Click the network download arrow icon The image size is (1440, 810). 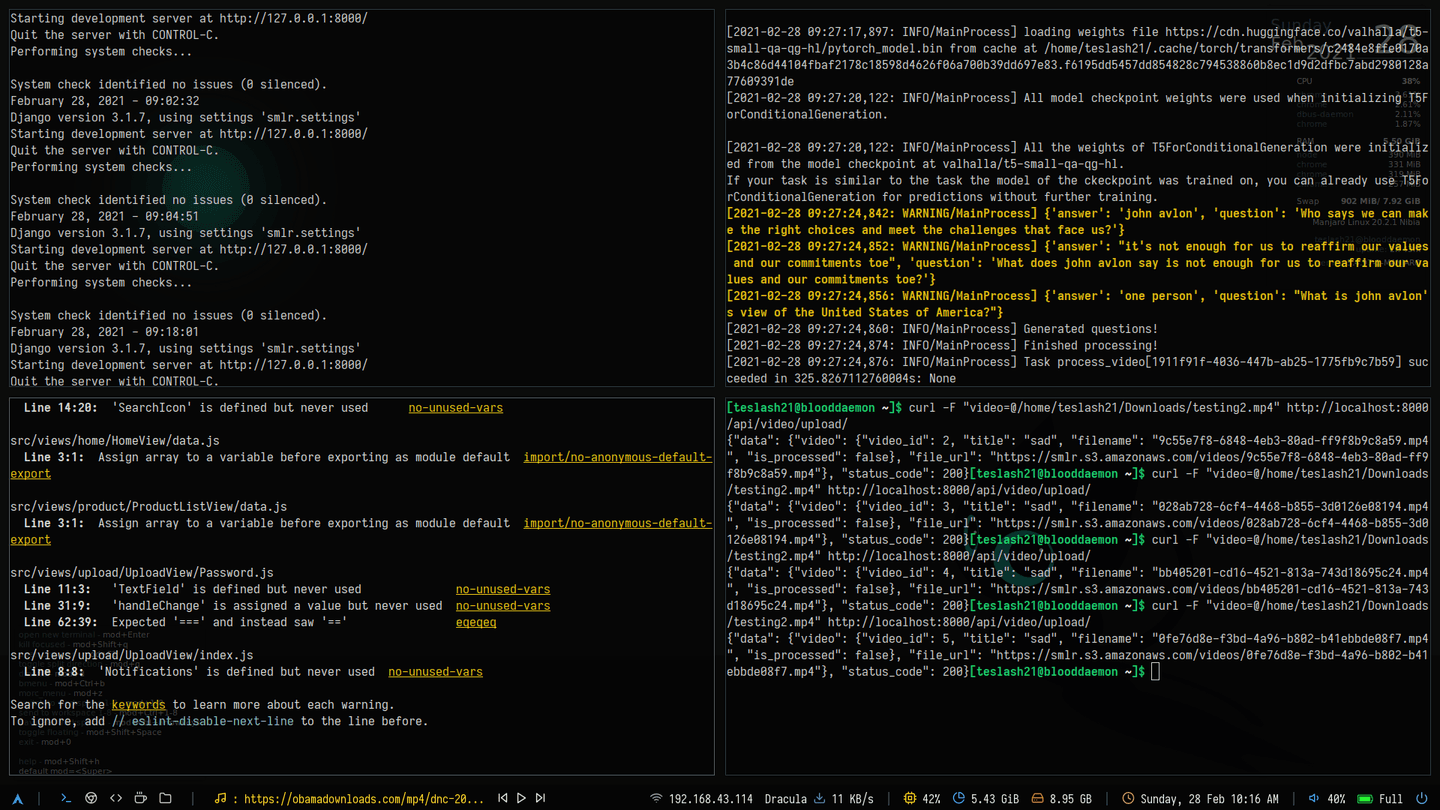819,798
